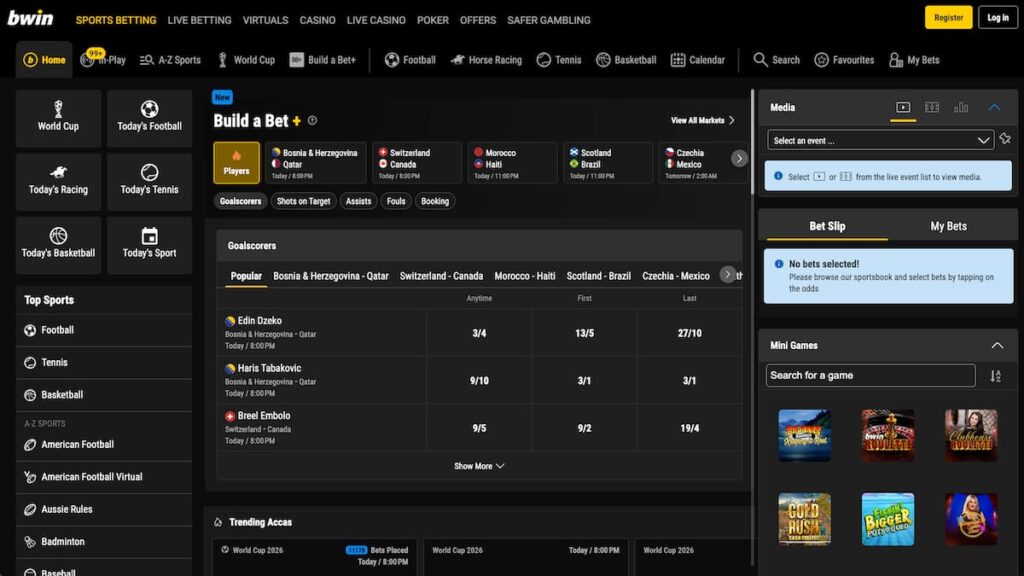Open A-Z Sports in the top navigation
This screenshot has width=1024, height=576.
pos(170,60)
